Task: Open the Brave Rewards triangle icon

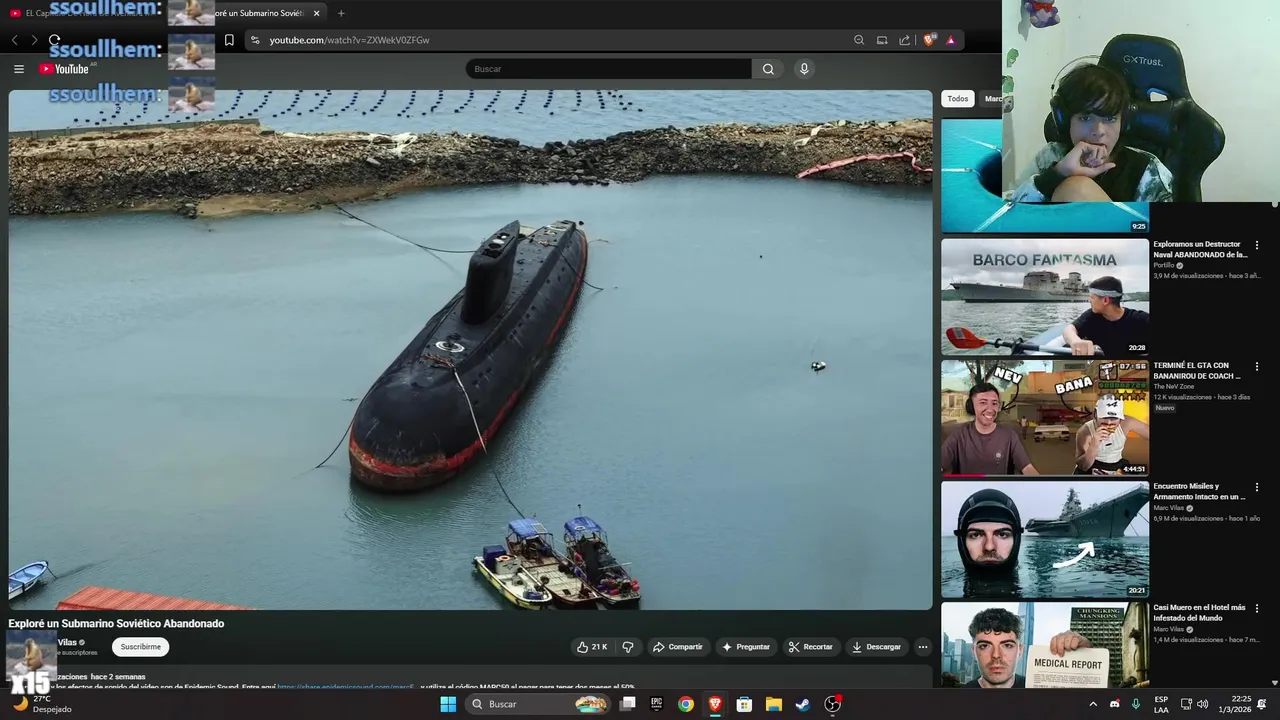Action: [x=951, y=40]
